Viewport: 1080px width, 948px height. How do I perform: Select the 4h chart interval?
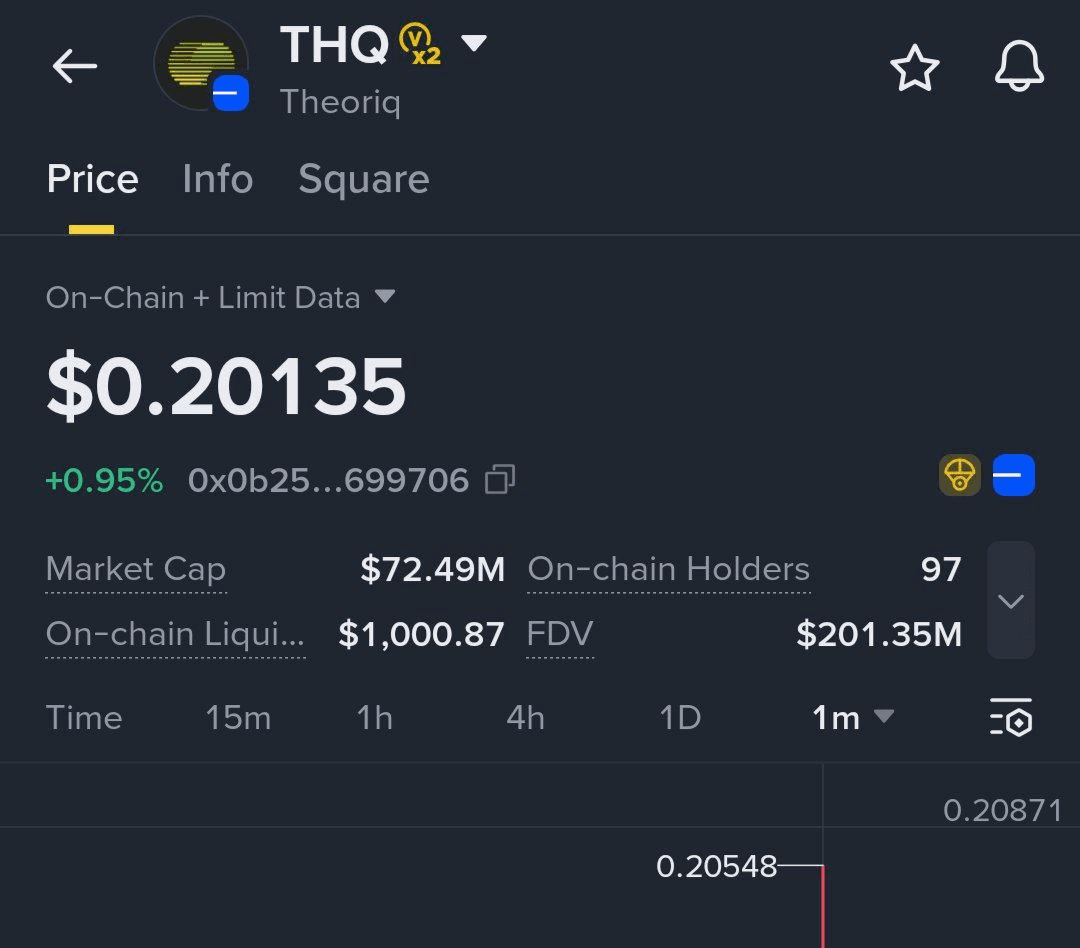525,718
